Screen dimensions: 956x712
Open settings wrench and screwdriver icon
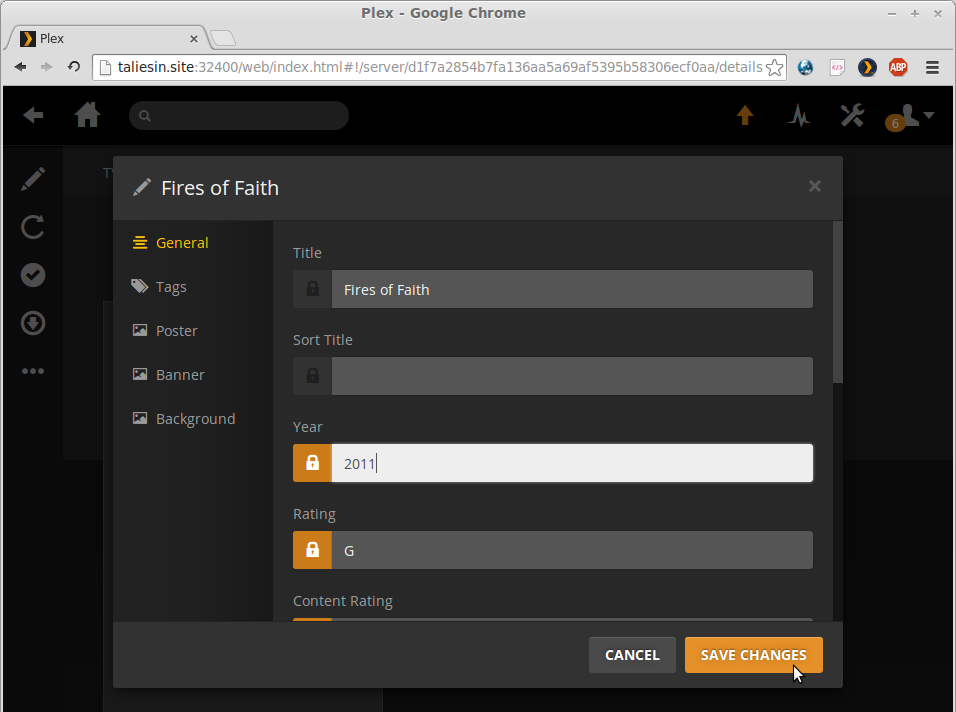click(852, 115)
